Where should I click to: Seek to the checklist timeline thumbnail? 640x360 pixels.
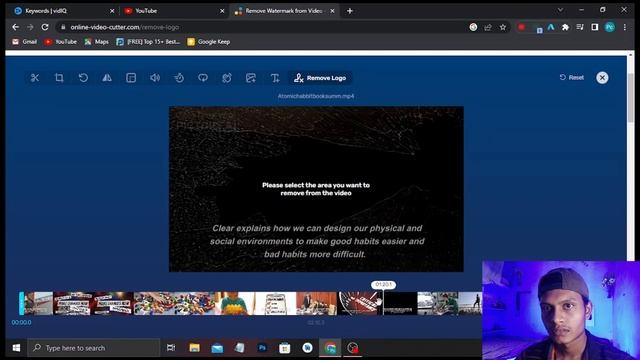(276, 303)
